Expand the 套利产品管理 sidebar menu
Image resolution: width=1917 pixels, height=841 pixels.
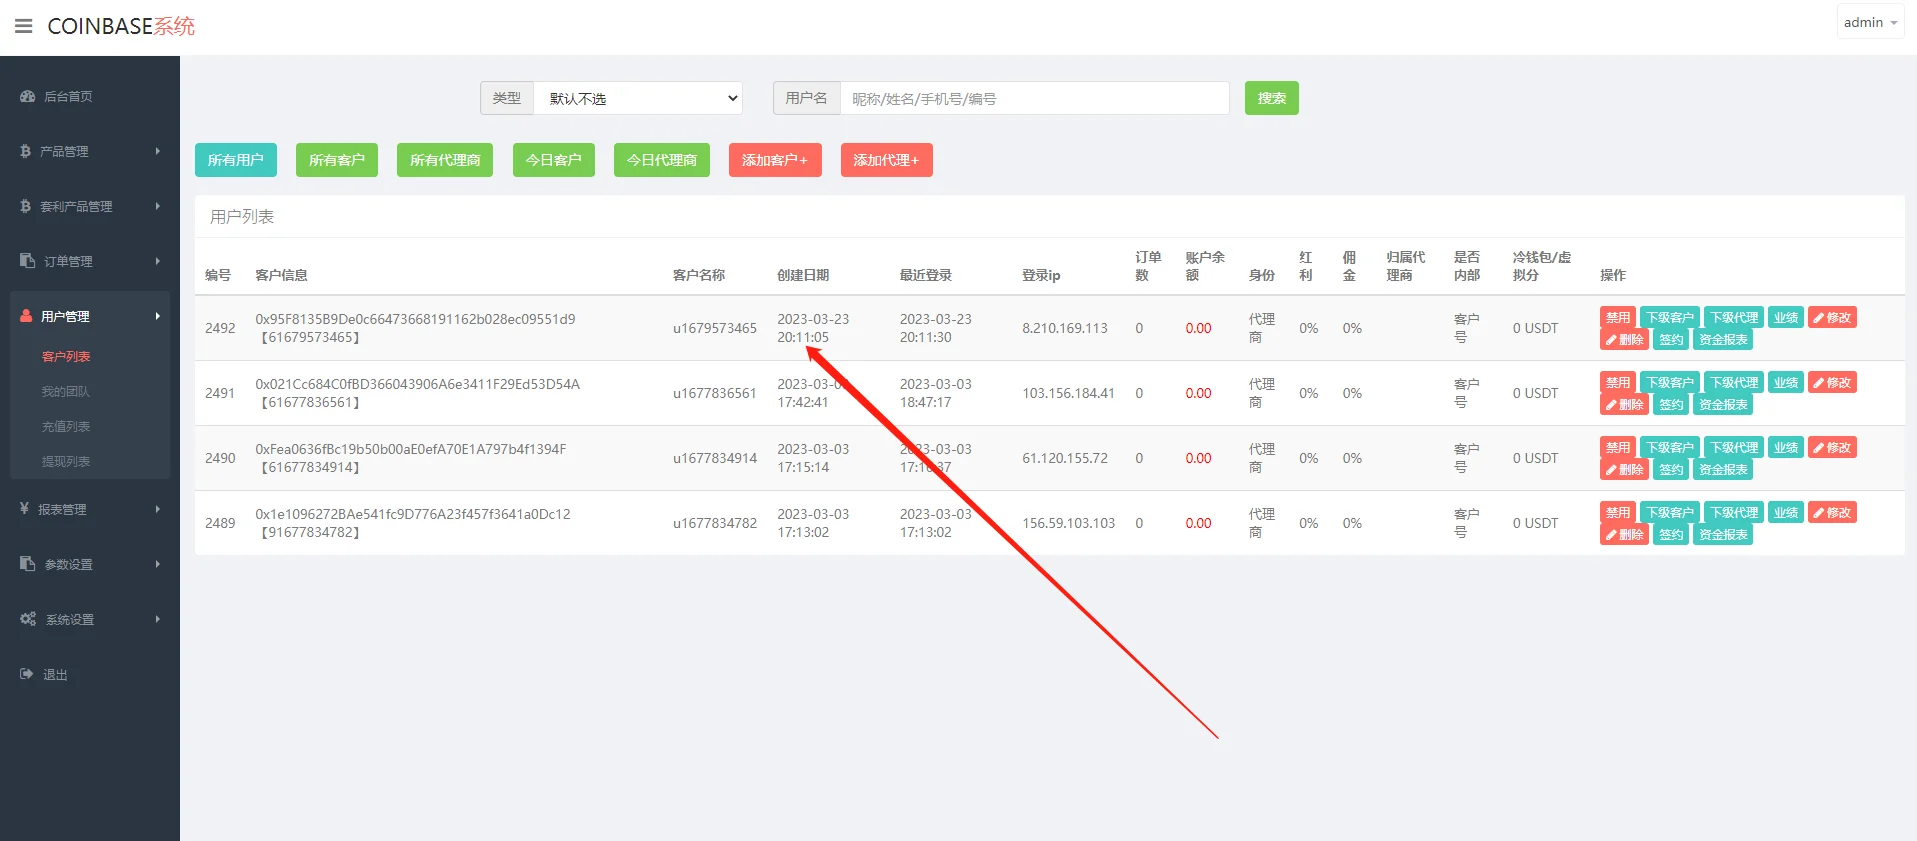(x=90, y=206)
